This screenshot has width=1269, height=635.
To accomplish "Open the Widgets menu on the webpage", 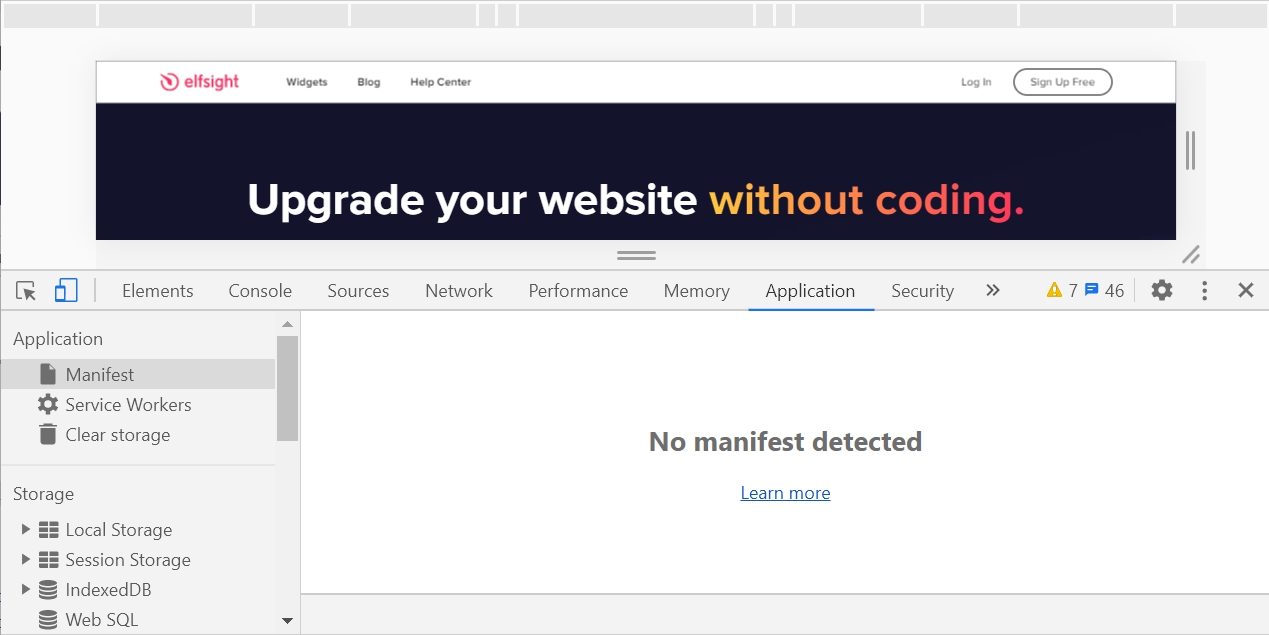I will click(x=305, y=81).
